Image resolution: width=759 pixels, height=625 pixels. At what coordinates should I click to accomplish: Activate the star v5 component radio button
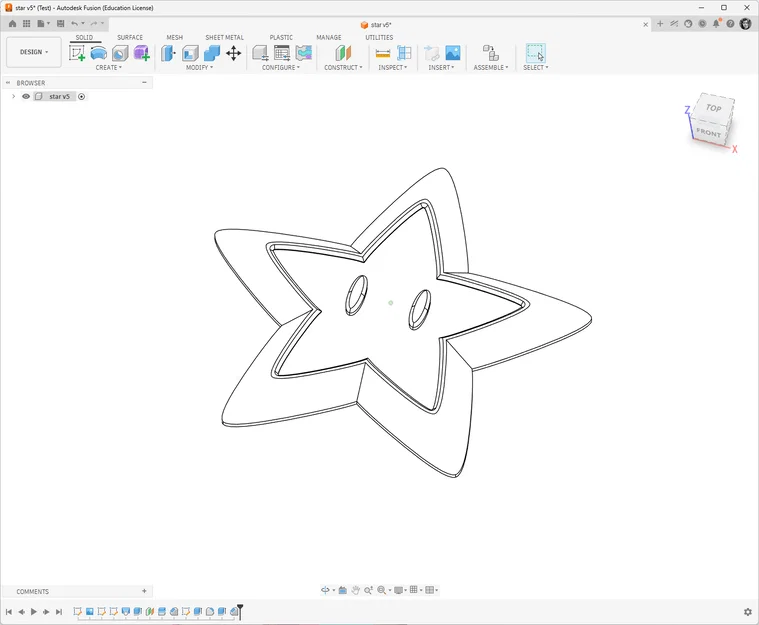81,96
